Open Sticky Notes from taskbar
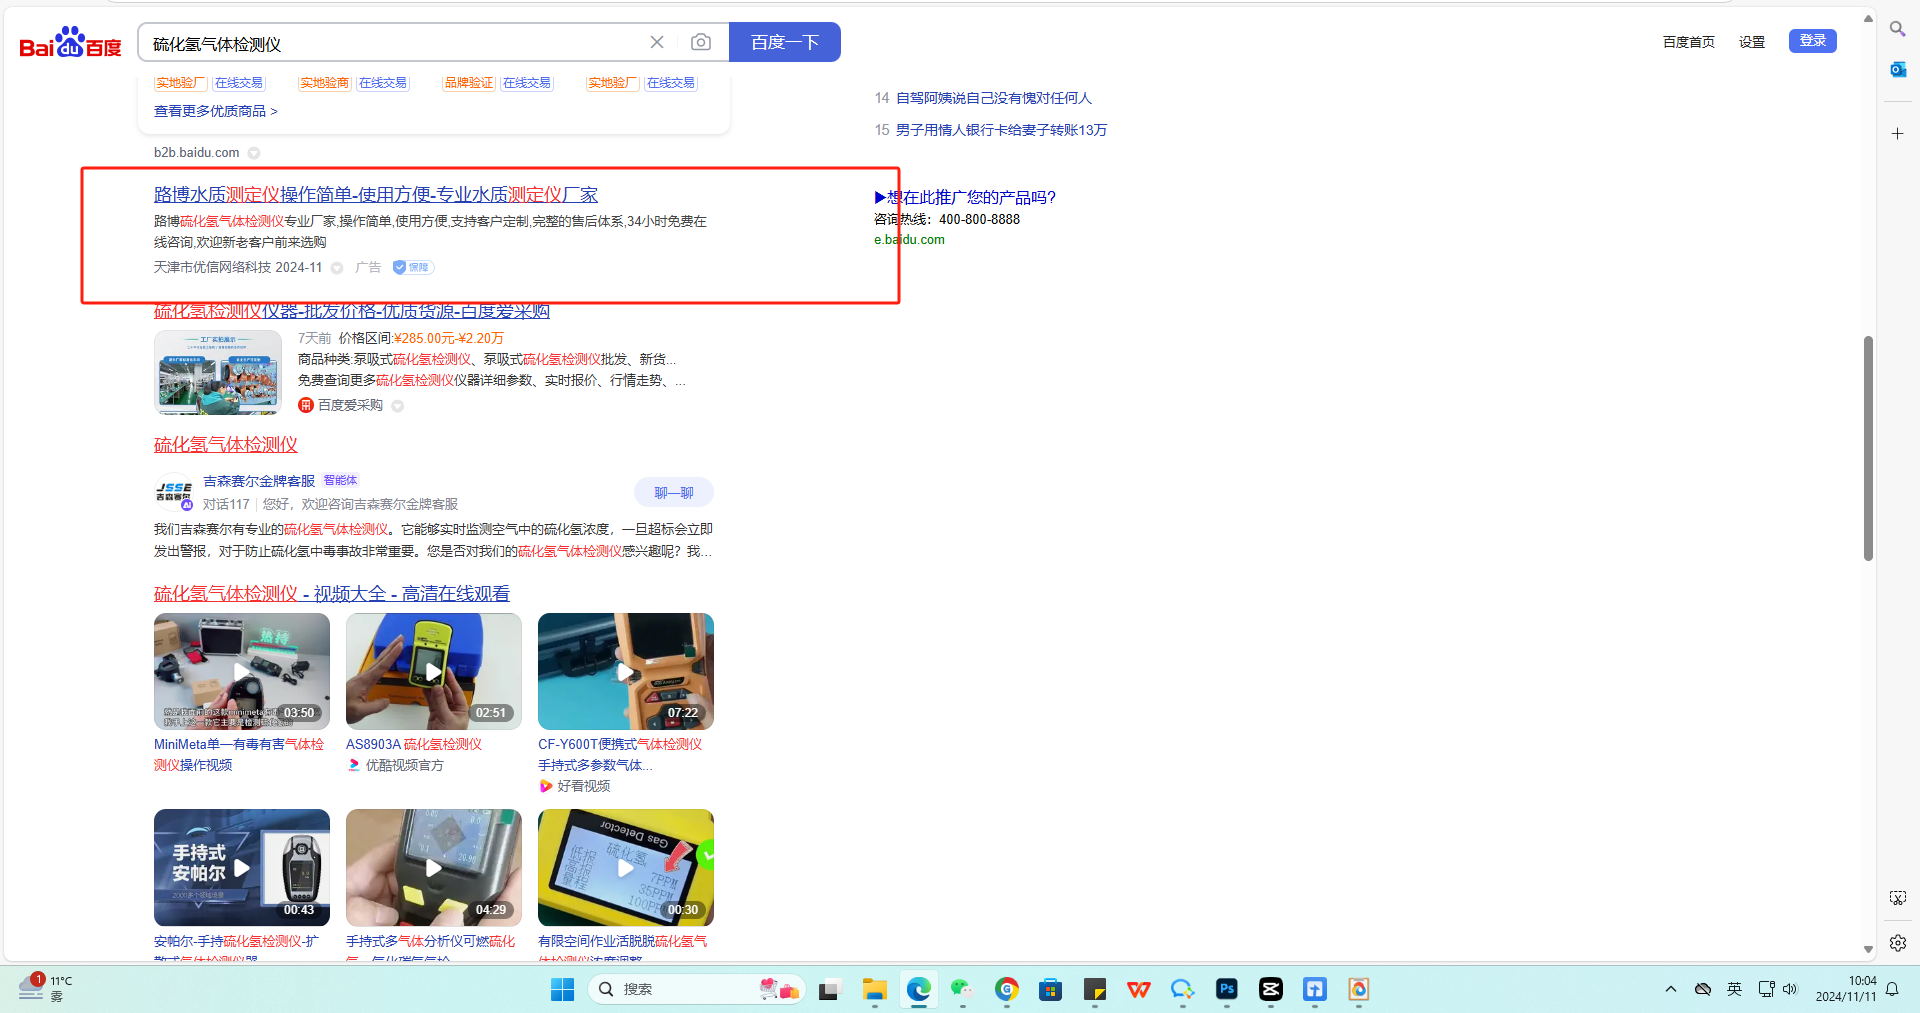Screen dimensions: 1920x1013 (1095, 990)
